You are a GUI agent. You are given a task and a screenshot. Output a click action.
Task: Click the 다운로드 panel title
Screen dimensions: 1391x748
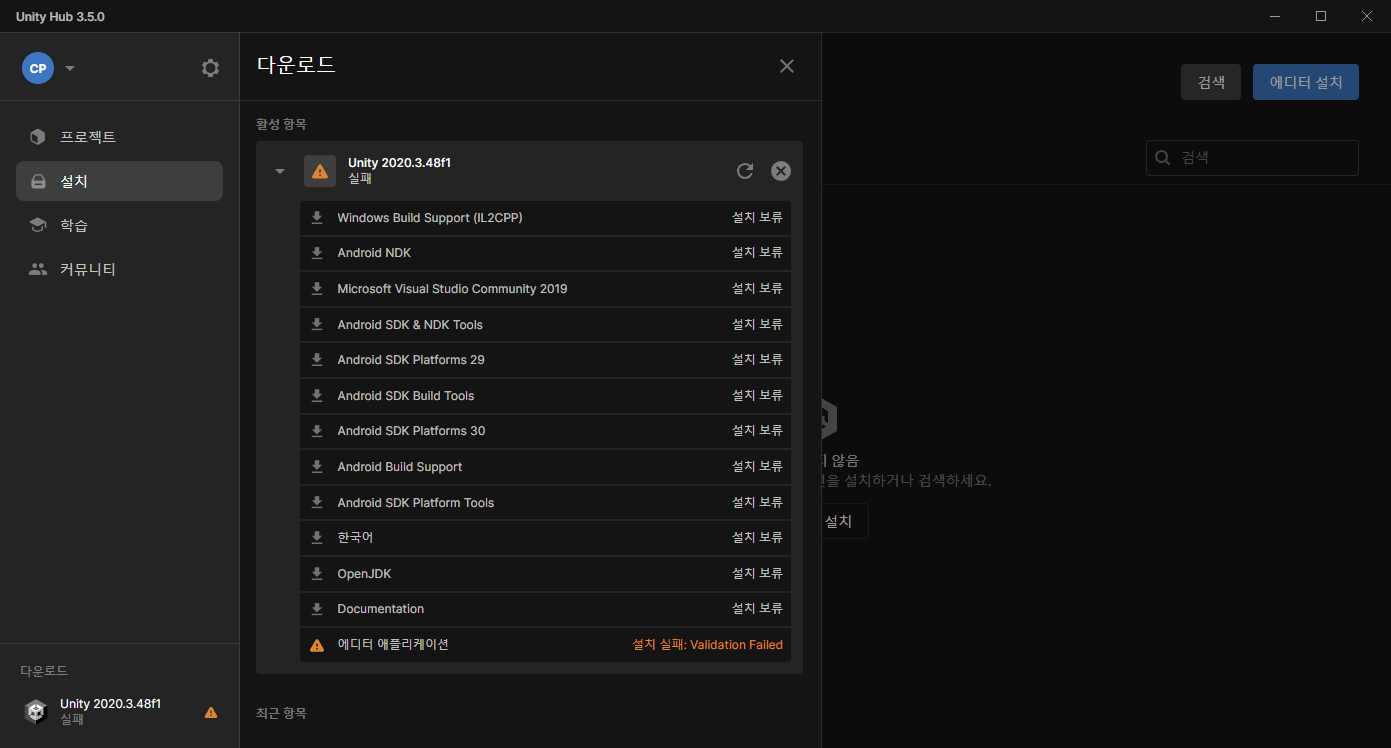[x=296, y=66]
